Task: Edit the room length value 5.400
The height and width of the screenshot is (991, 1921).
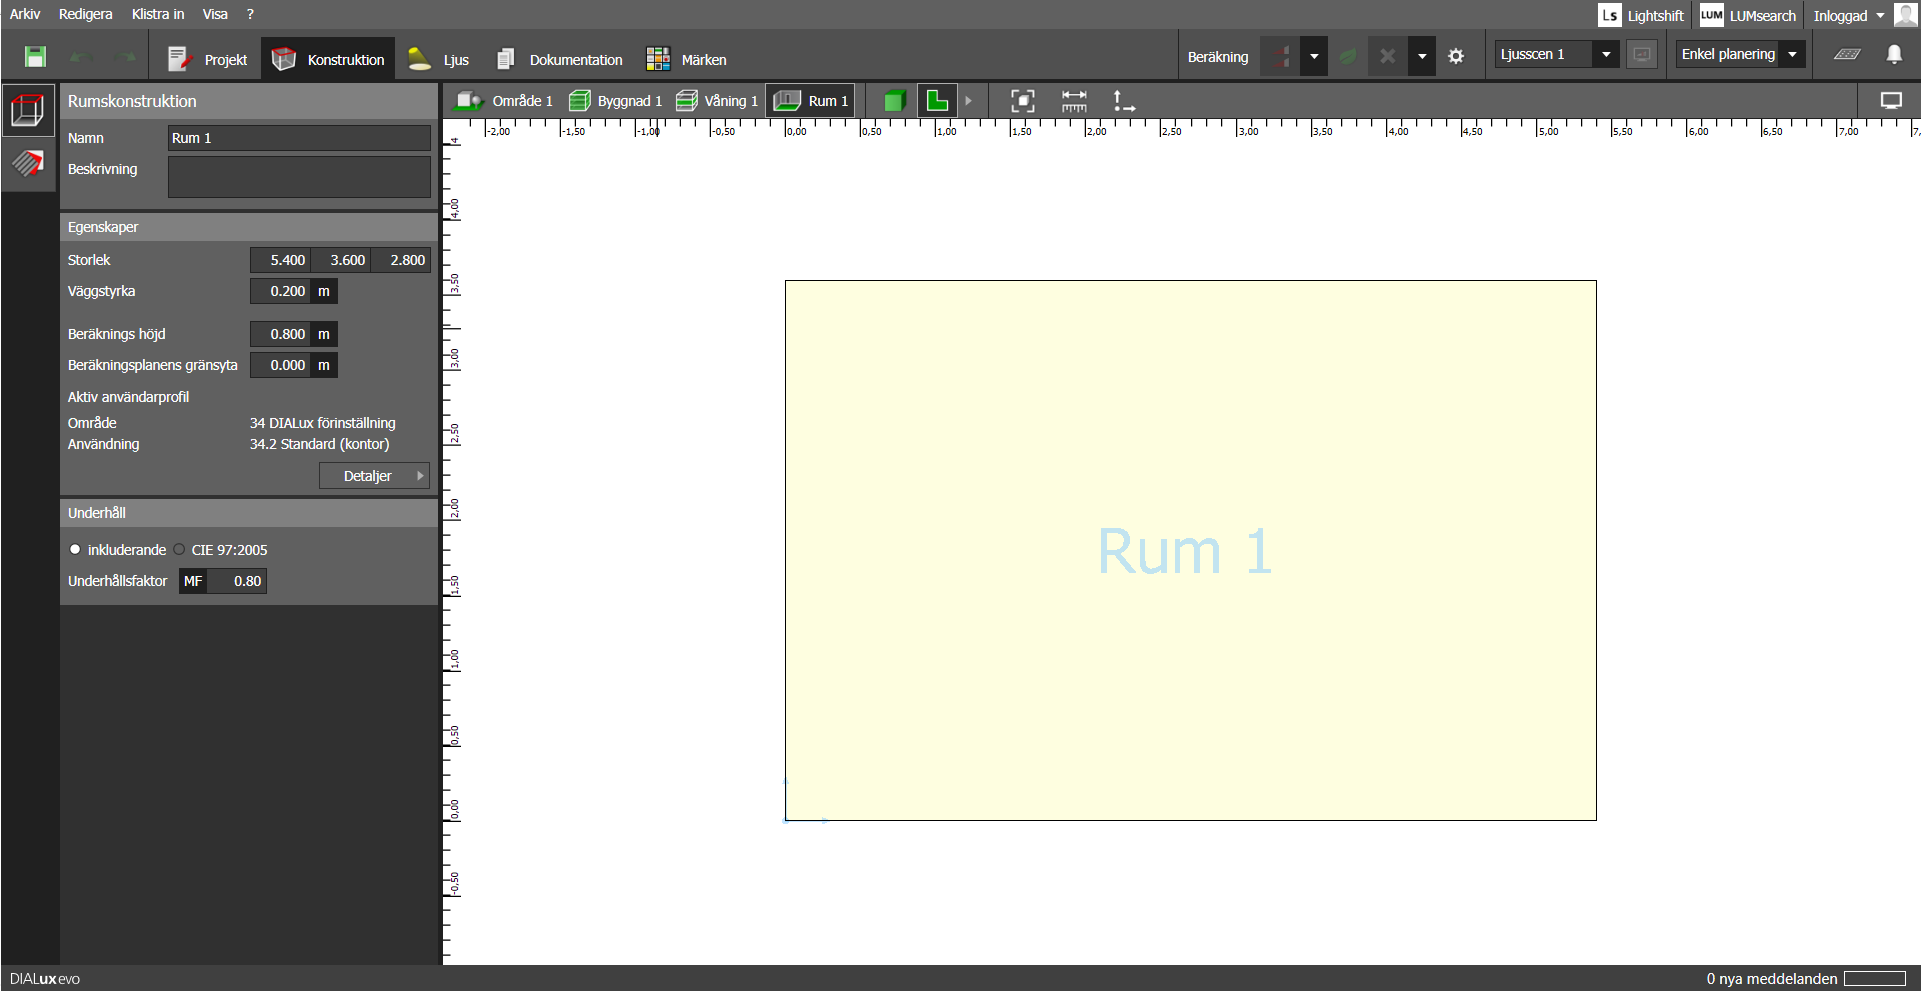Action: 280,260
